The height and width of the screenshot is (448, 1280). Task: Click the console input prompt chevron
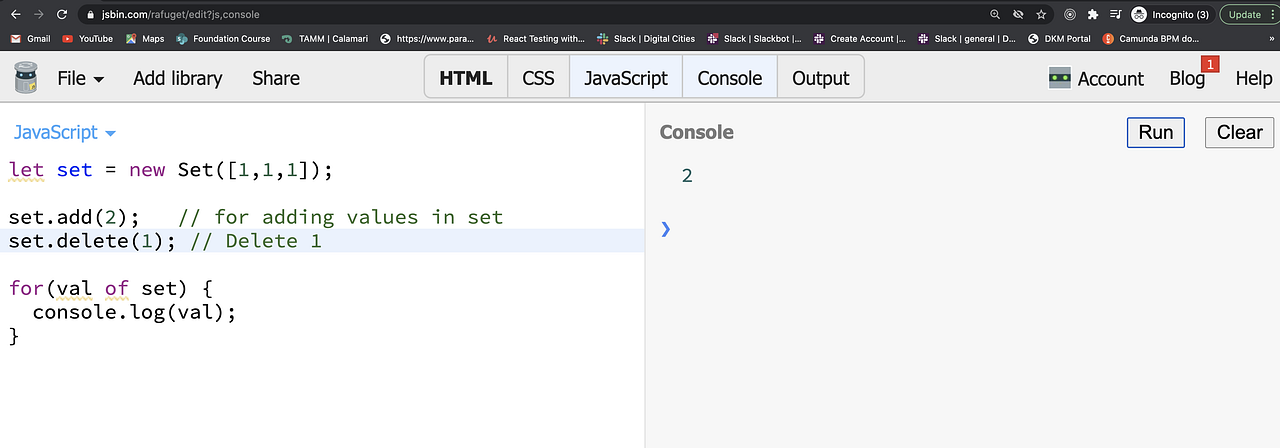pyautogui.click(x=666, y=229)
